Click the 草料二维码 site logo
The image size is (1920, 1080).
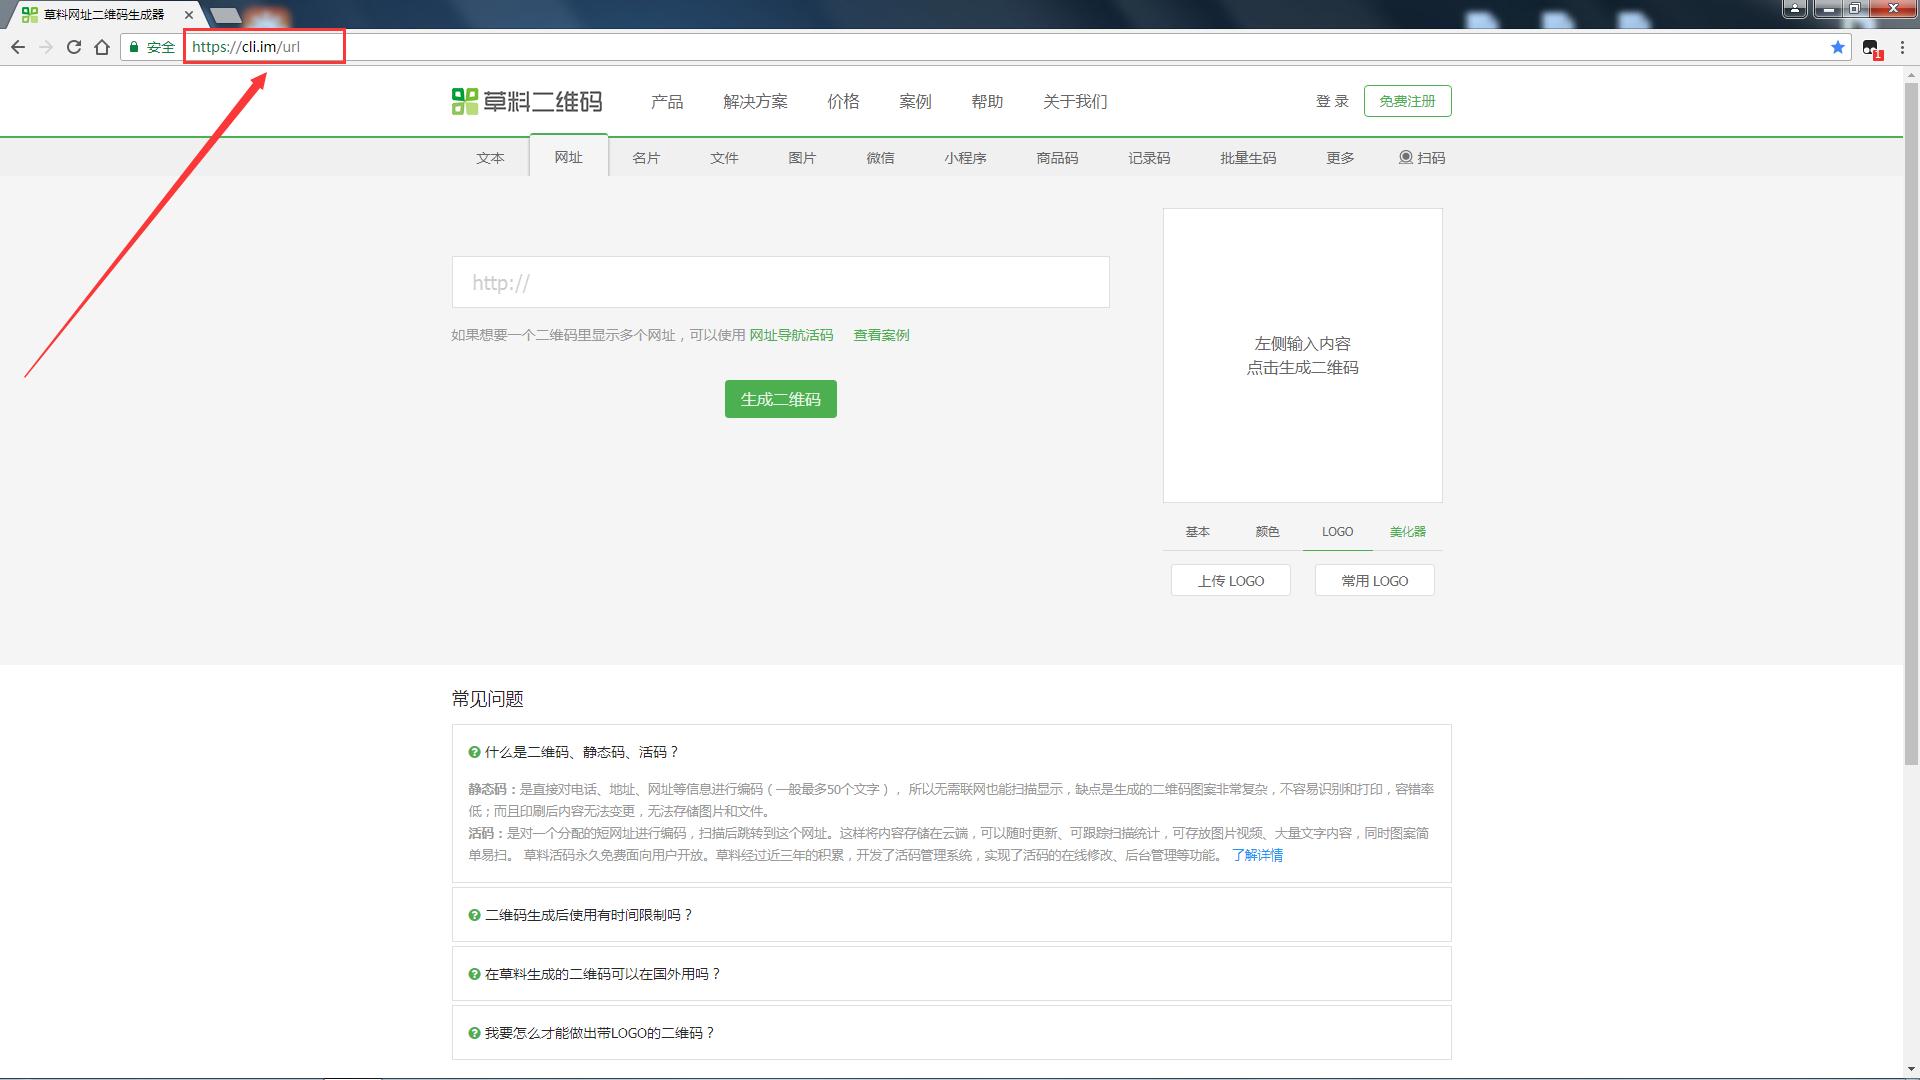tap(525, 101)
